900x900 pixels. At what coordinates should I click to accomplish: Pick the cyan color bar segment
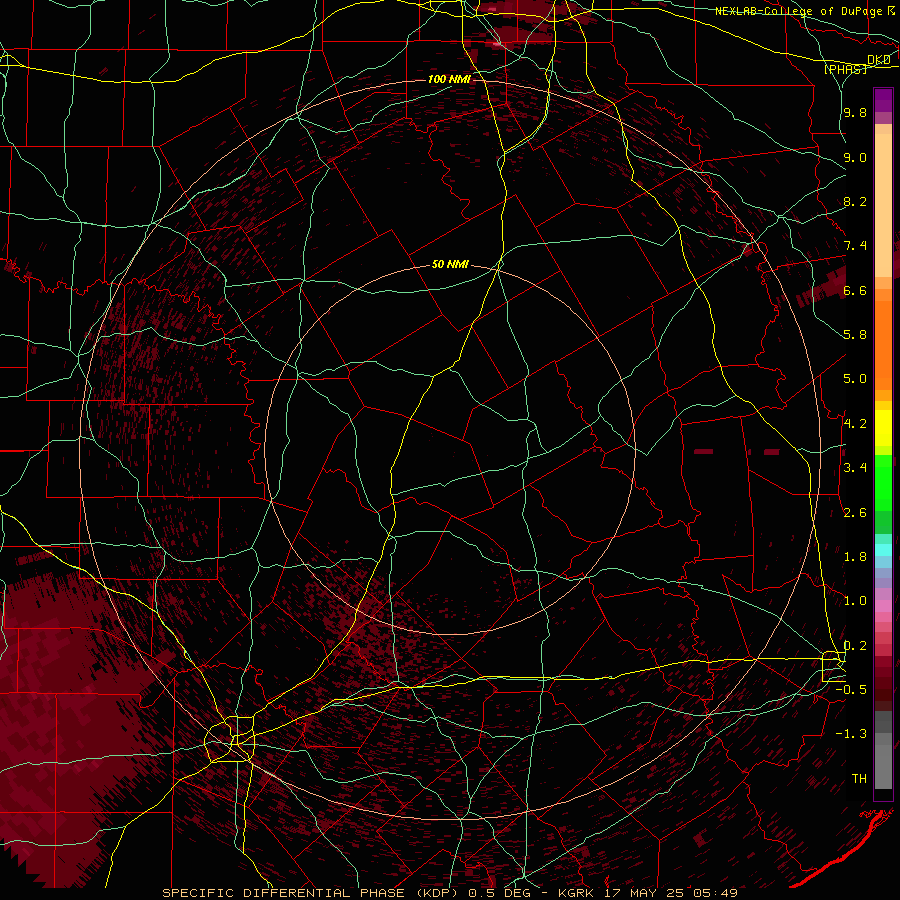(x=883, y=549)
